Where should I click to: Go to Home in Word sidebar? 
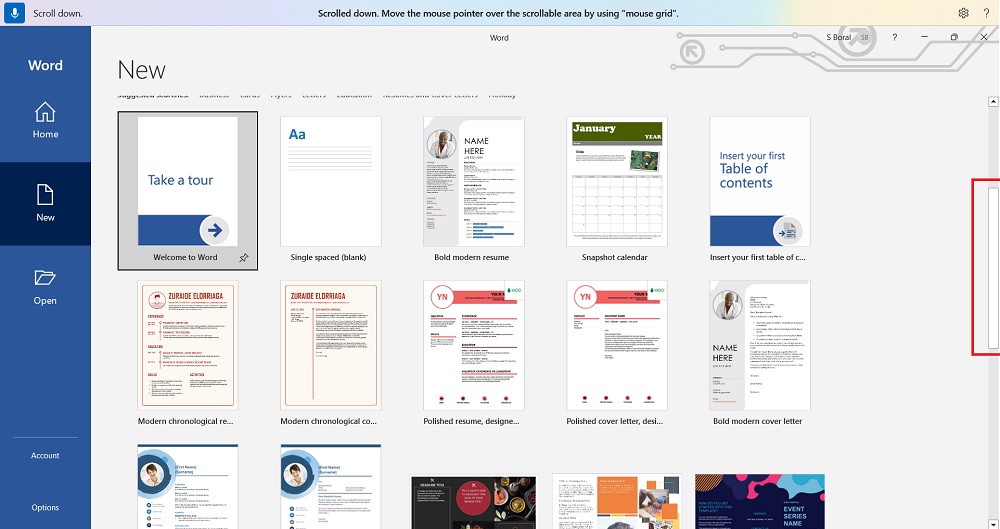pyautogui.click(x=45, y=121)
